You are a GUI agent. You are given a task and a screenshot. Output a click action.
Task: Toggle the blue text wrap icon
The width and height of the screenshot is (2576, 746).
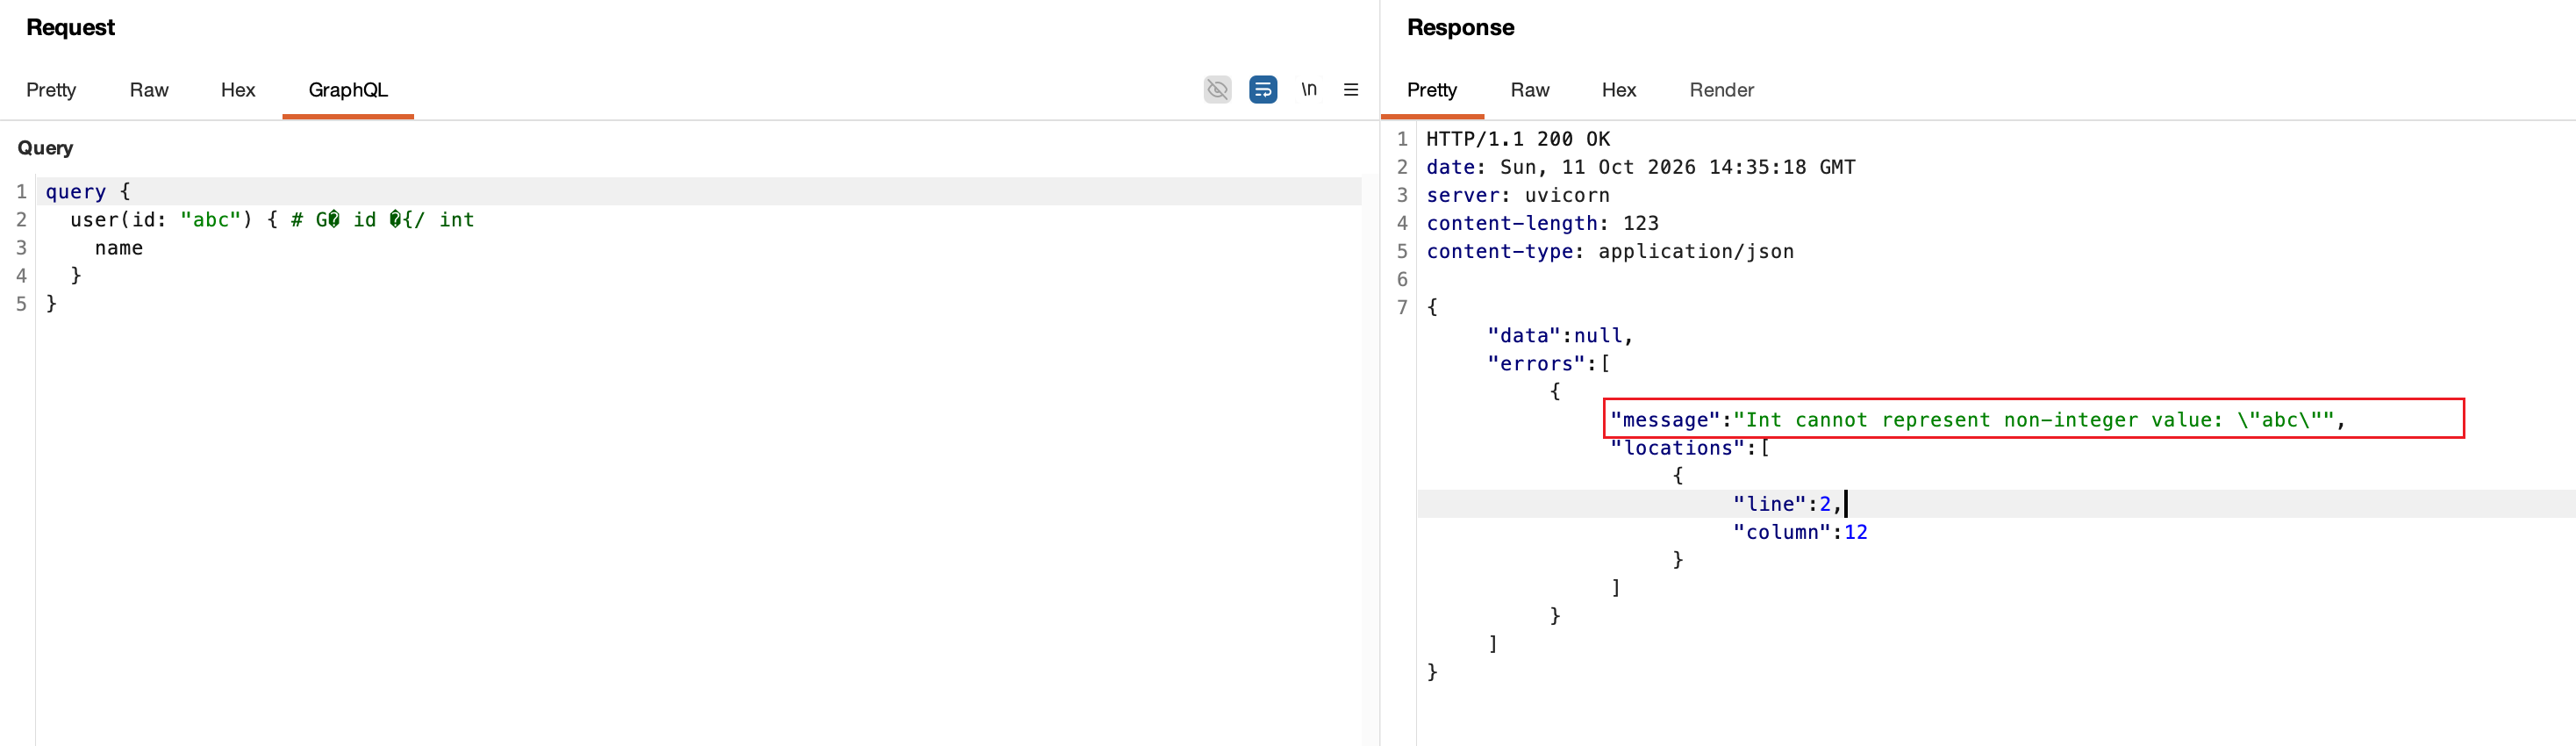(1263, 90)
